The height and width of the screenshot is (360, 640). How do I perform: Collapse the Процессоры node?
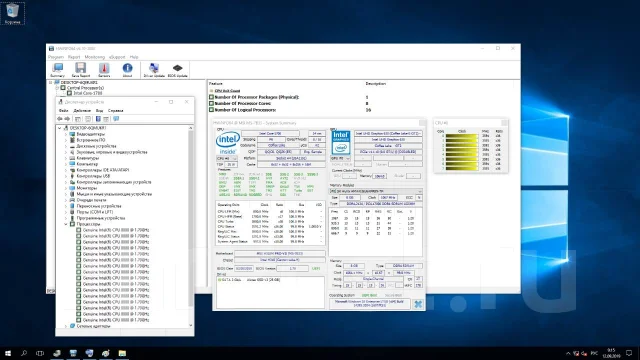click(66, 224)
